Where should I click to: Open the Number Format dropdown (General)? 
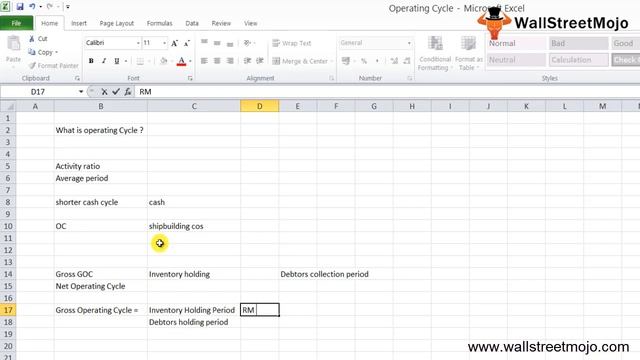409,43
